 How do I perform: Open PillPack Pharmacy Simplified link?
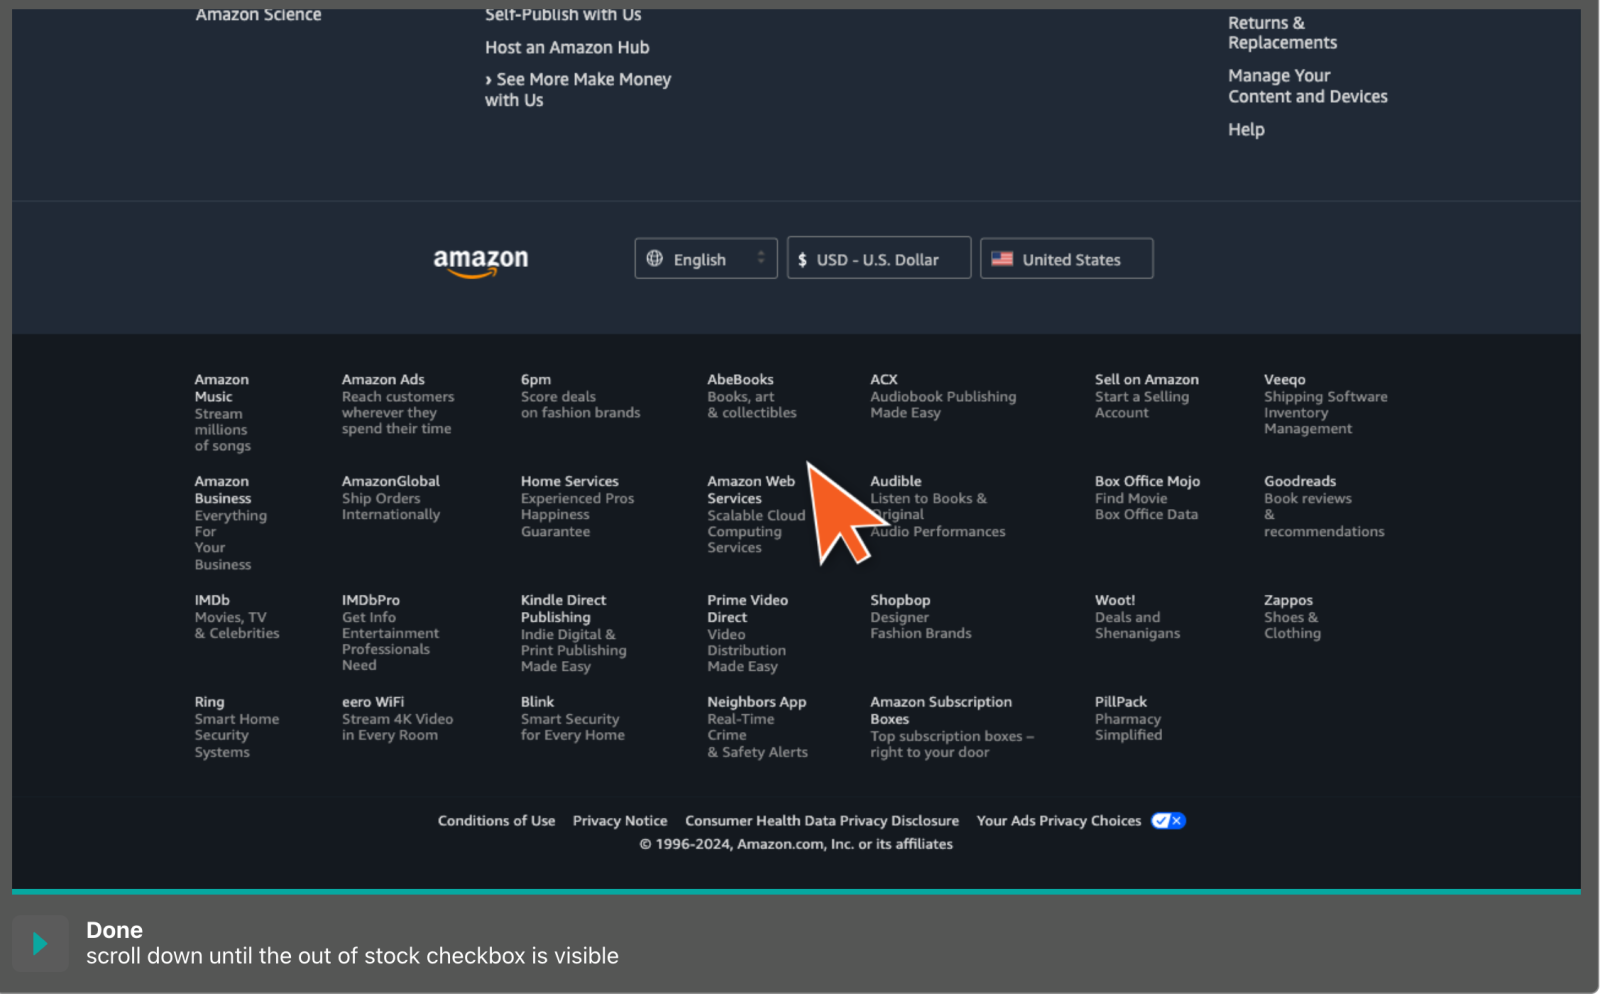pos(1128,719)
